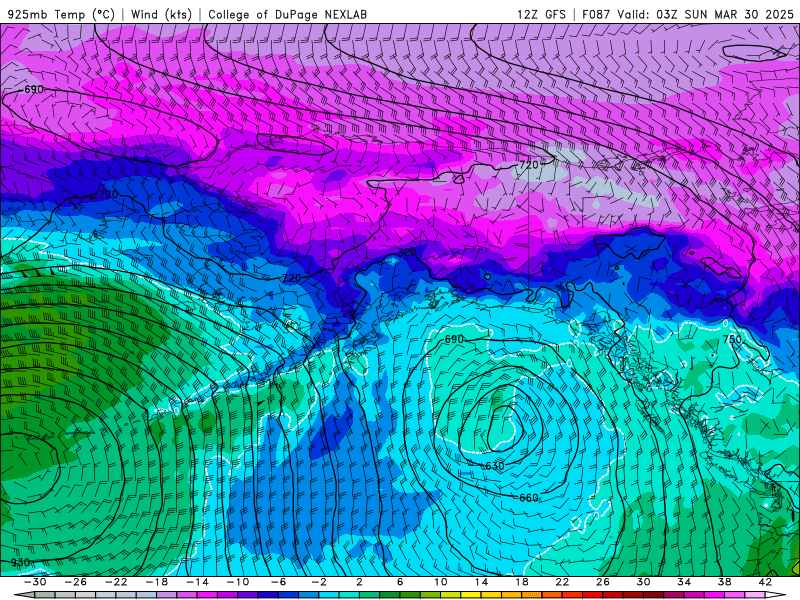The height and width of the screenshot is (600, 800).
Task: Click the 10 colorbar tick label
Action: 440,582
